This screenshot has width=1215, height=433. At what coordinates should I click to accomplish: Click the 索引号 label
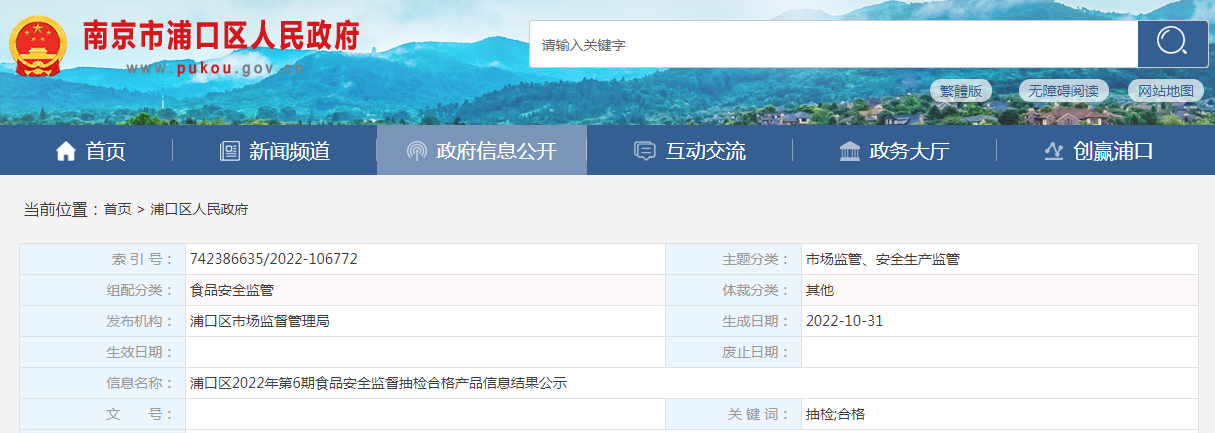point(143,259)
